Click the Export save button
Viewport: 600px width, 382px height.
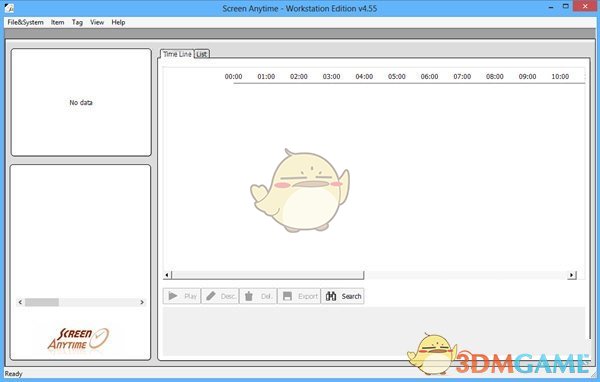pos(299,296)
